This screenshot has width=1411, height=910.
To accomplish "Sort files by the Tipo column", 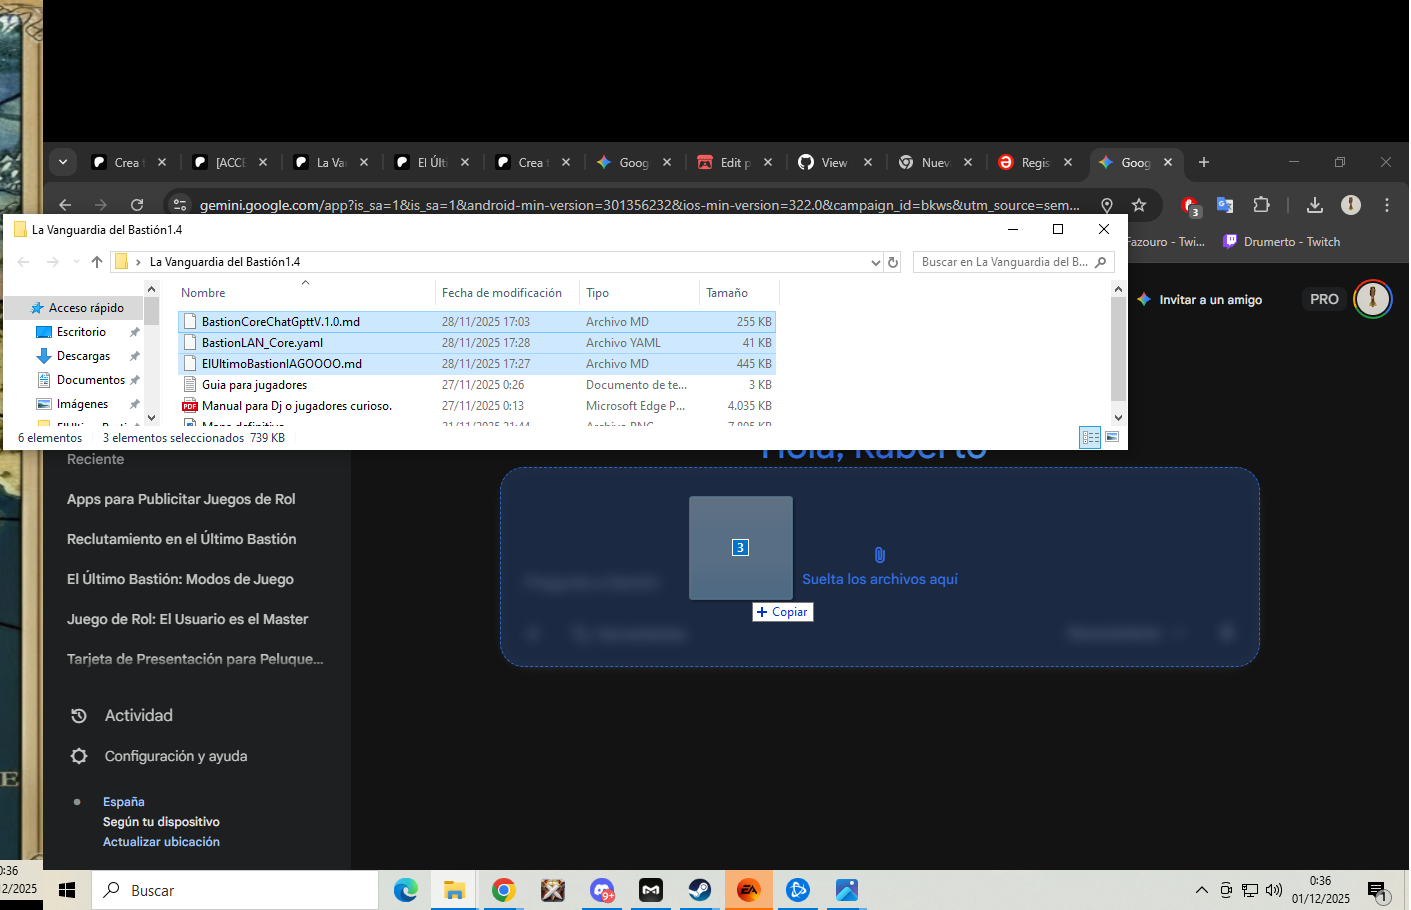I will tap(597, 293).
